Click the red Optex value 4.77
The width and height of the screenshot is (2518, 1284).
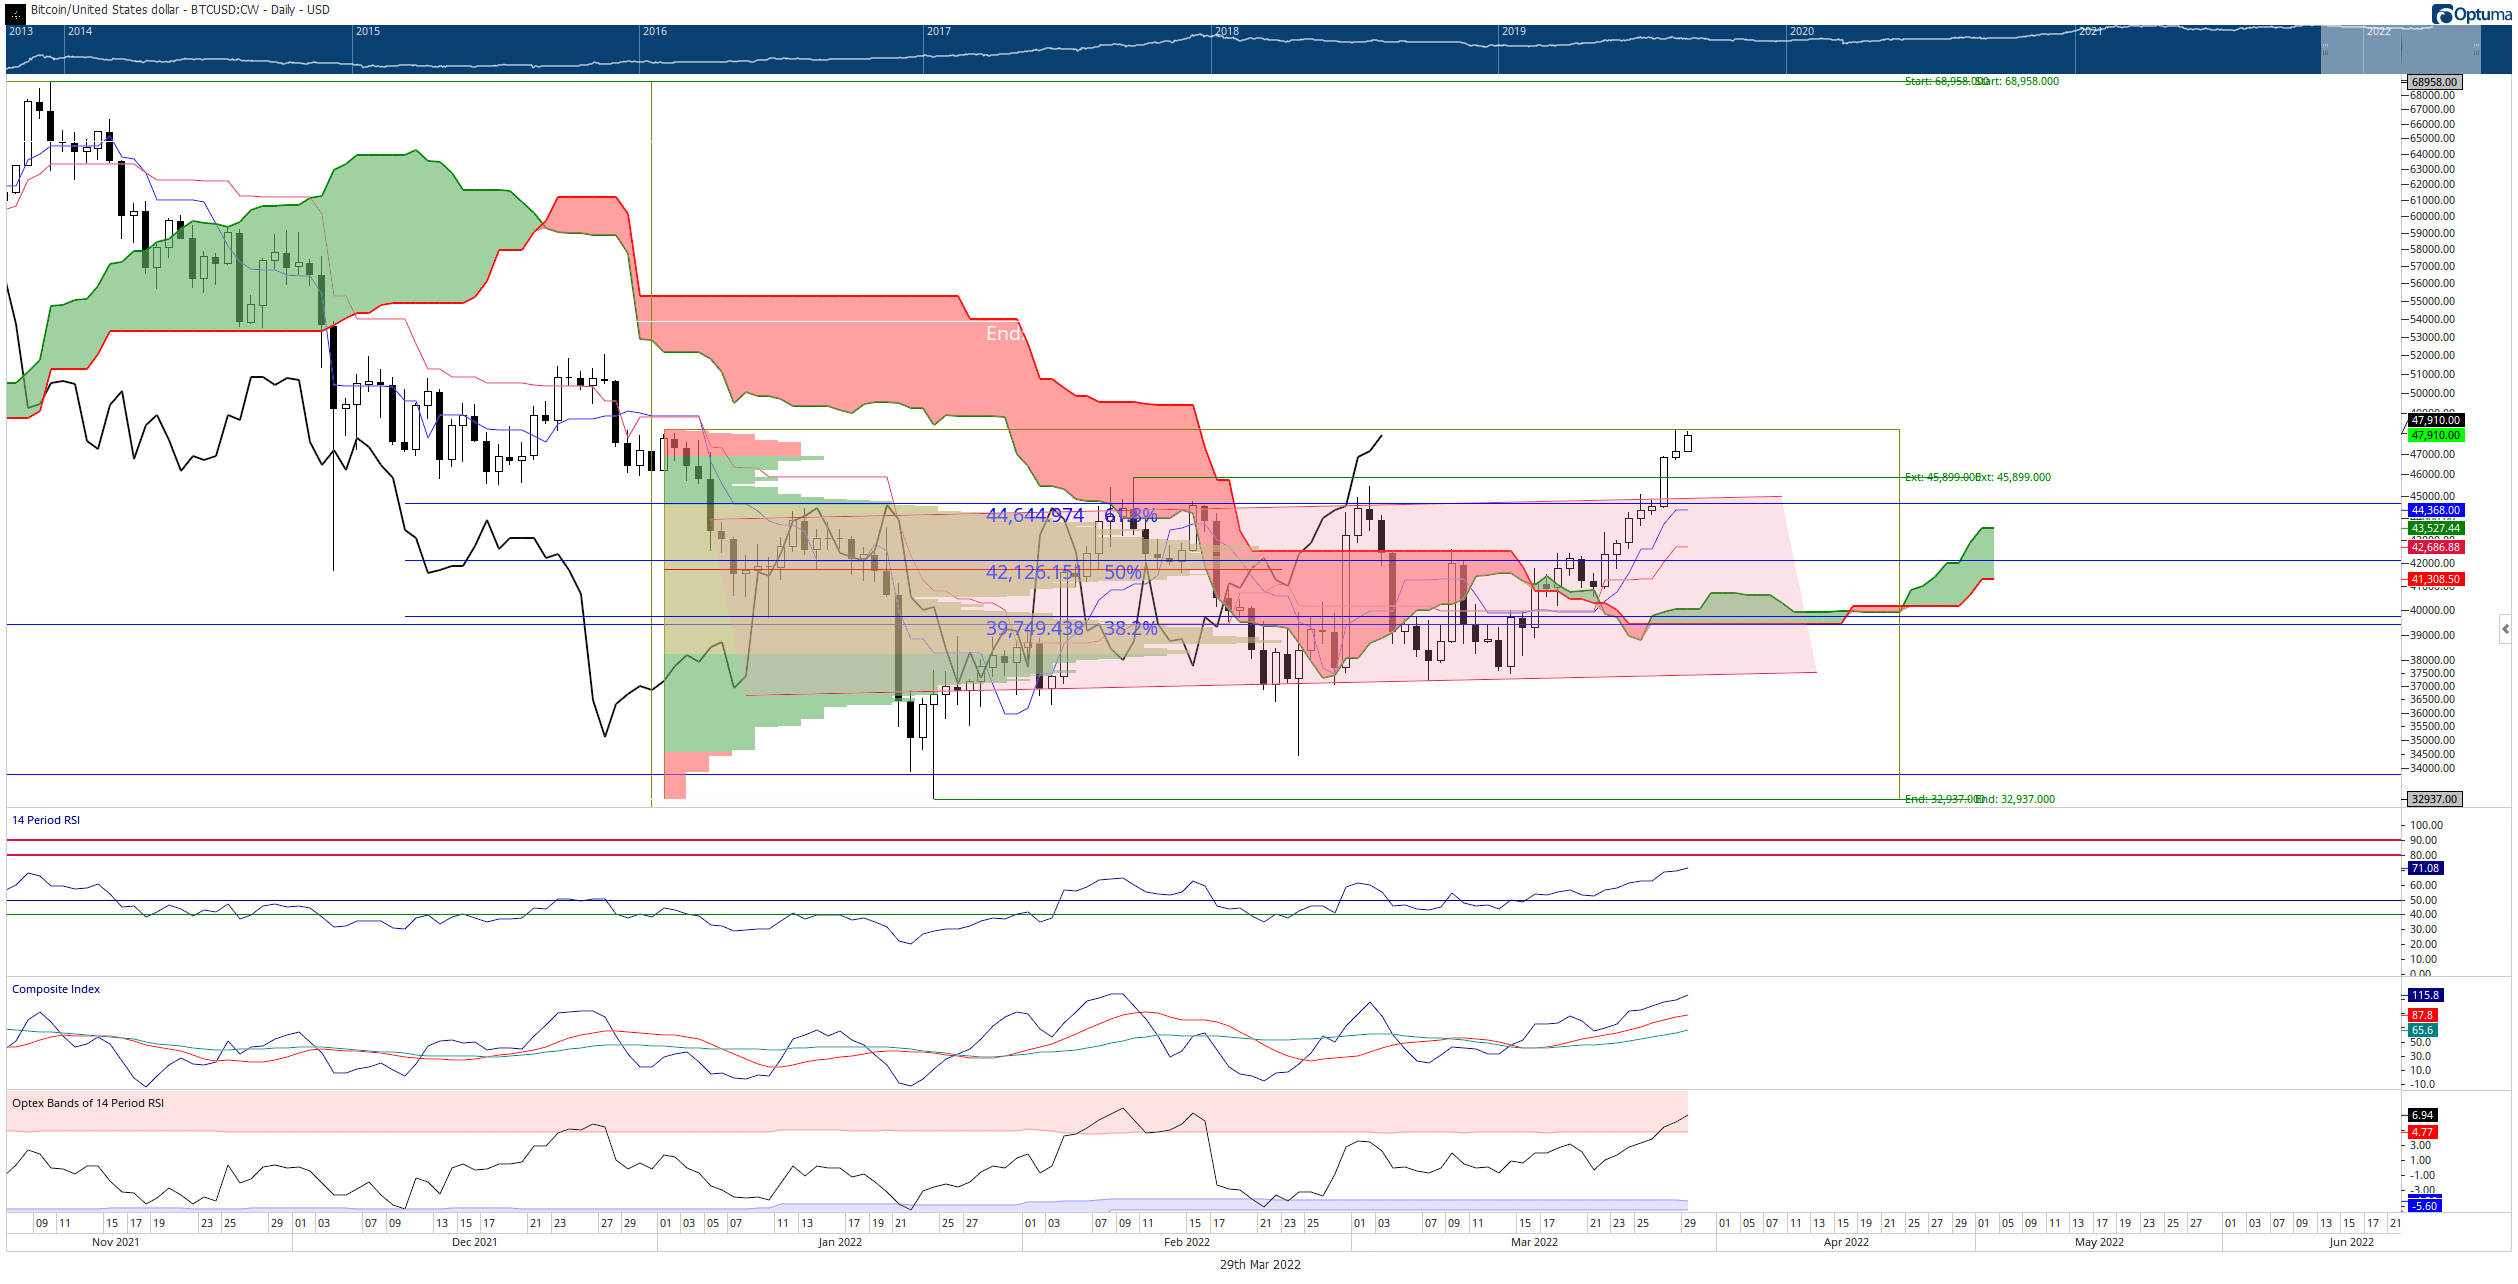(2422, 1132)
